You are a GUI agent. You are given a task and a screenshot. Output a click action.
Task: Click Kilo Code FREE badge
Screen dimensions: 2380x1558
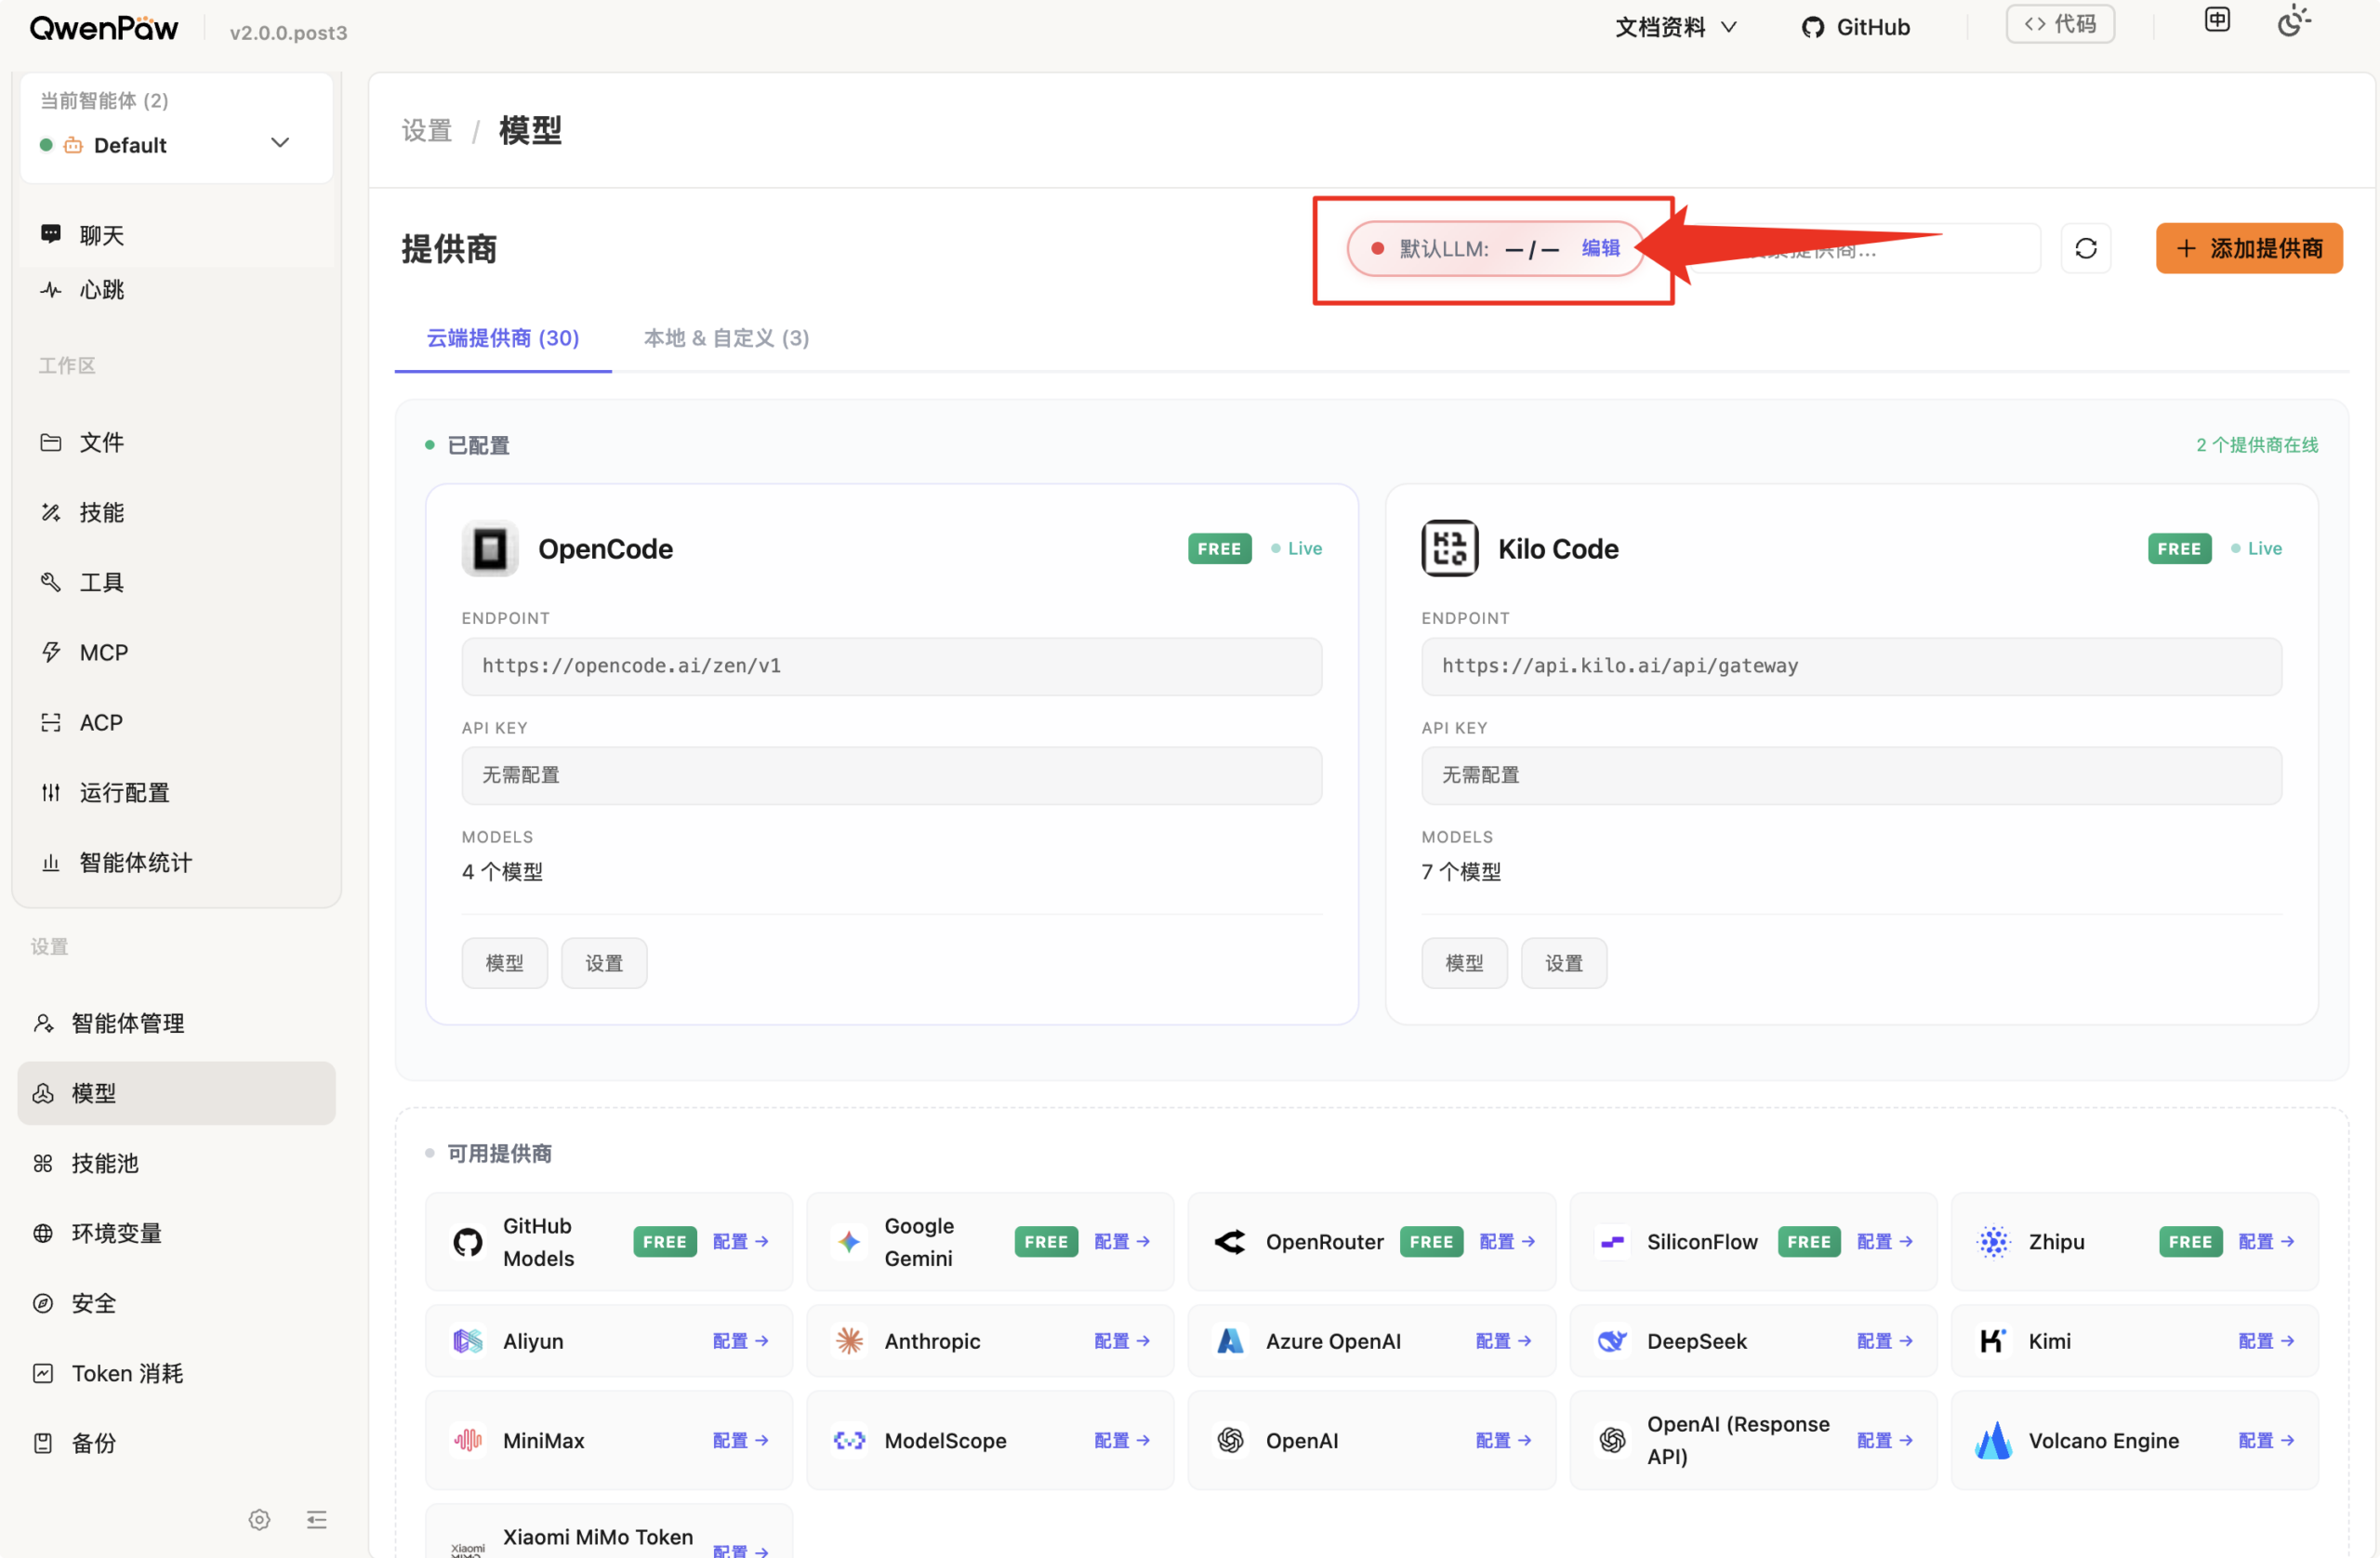(2178, 548)
